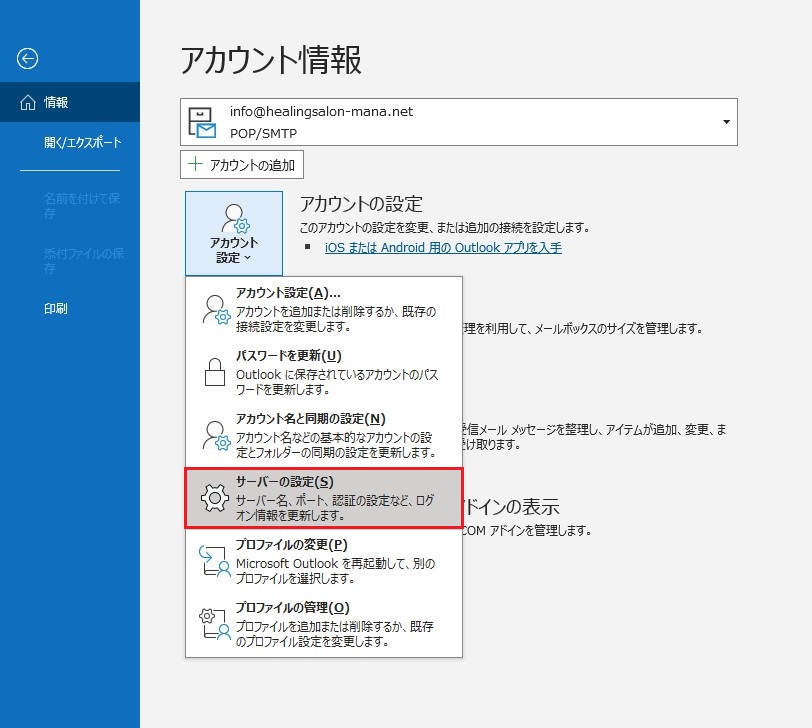Click the info@healingsalon-mana.net account address
The width and height of the screenshot is (812, 728).
(x=321, y=112)
